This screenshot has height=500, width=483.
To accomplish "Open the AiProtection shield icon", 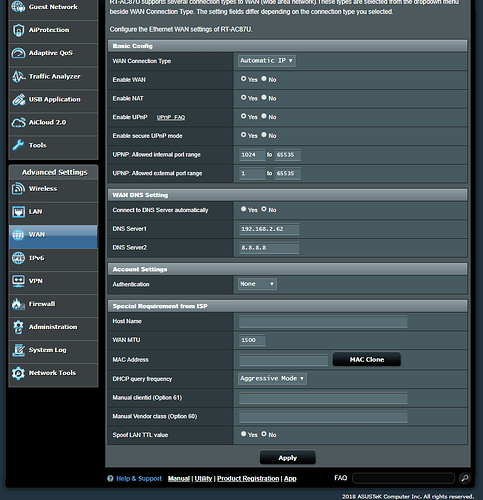I will 18,30.
